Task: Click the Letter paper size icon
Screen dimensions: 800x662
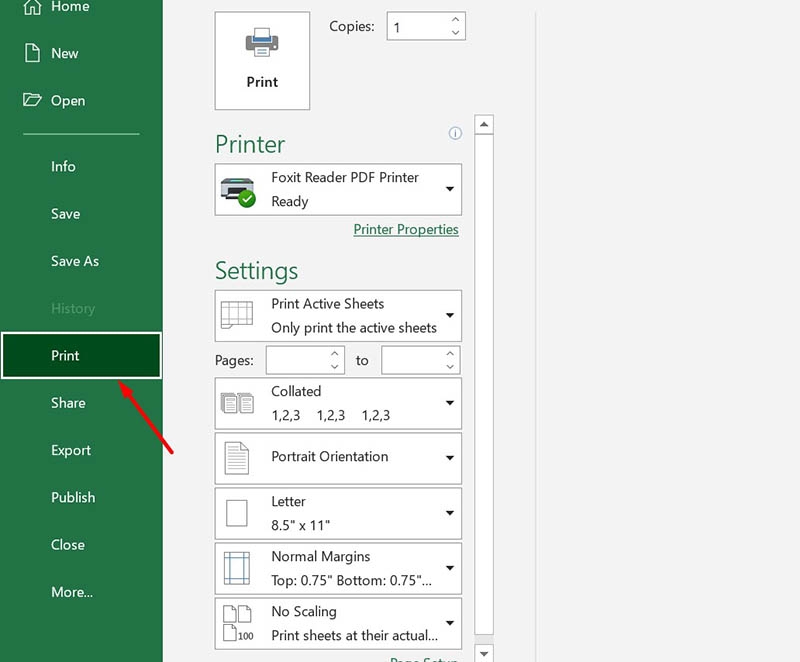Action: click(239, 513)
